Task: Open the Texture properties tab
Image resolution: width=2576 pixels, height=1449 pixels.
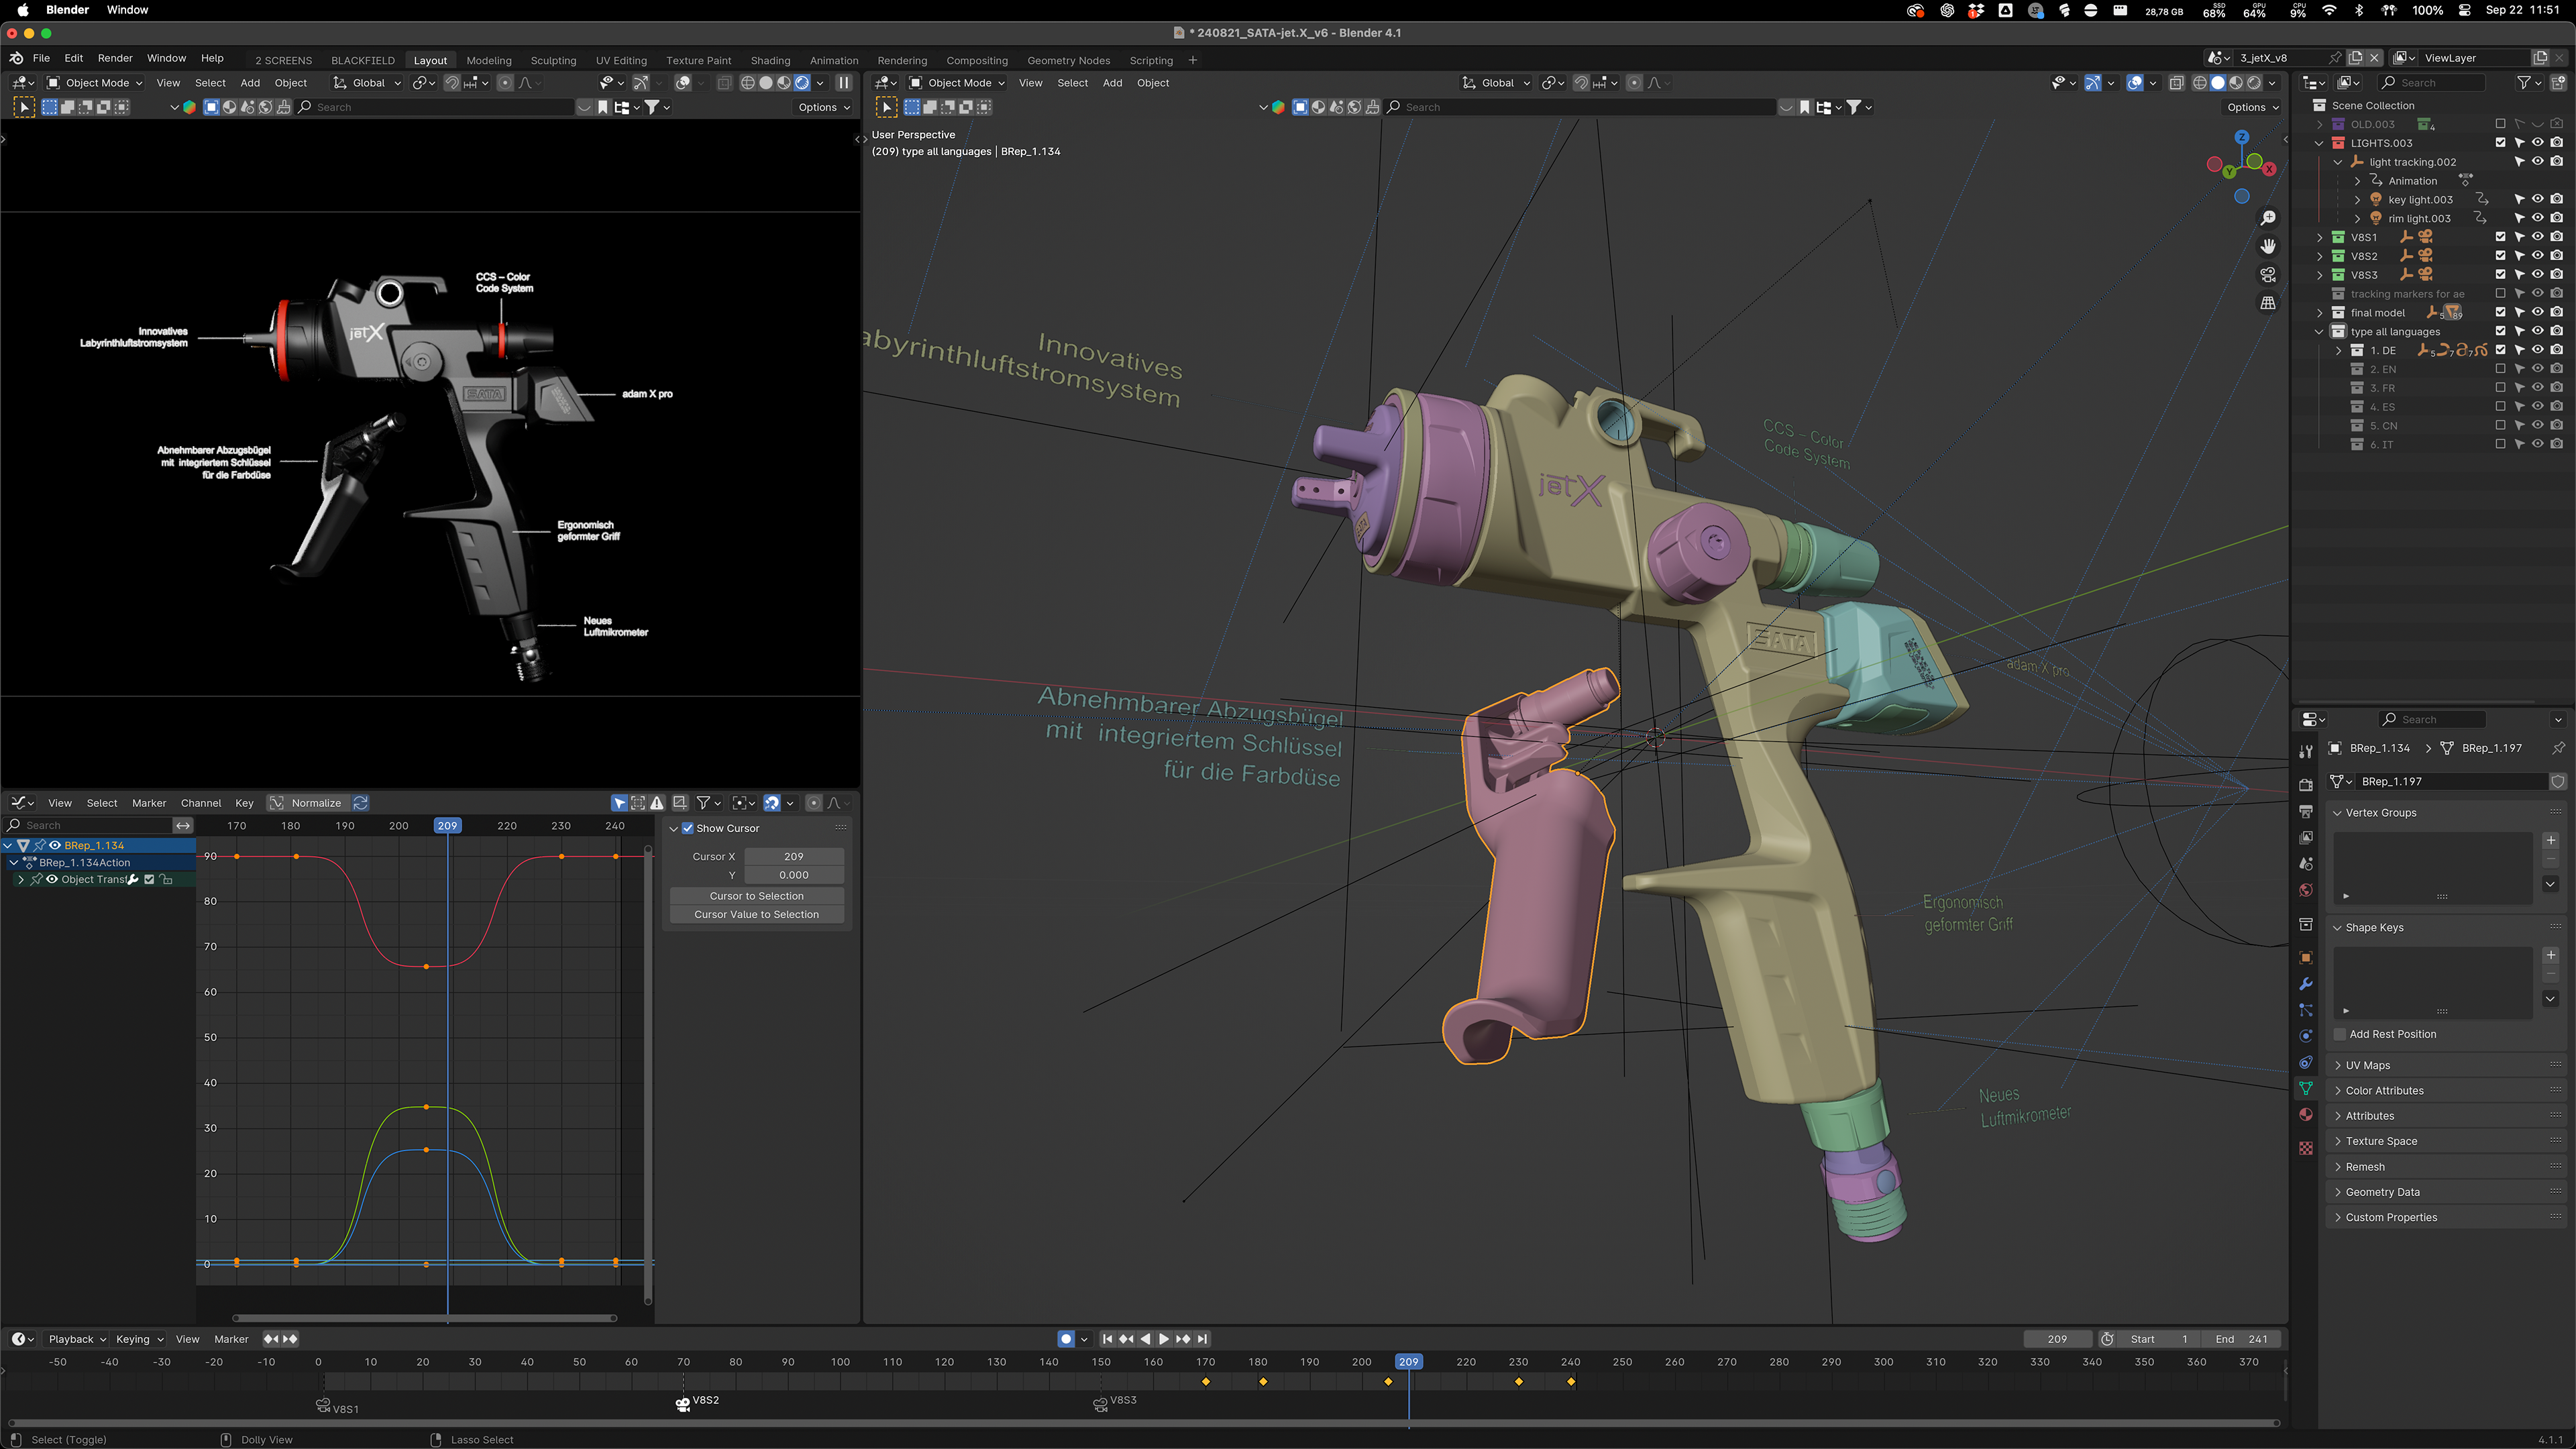Action: (2305, 1148)
